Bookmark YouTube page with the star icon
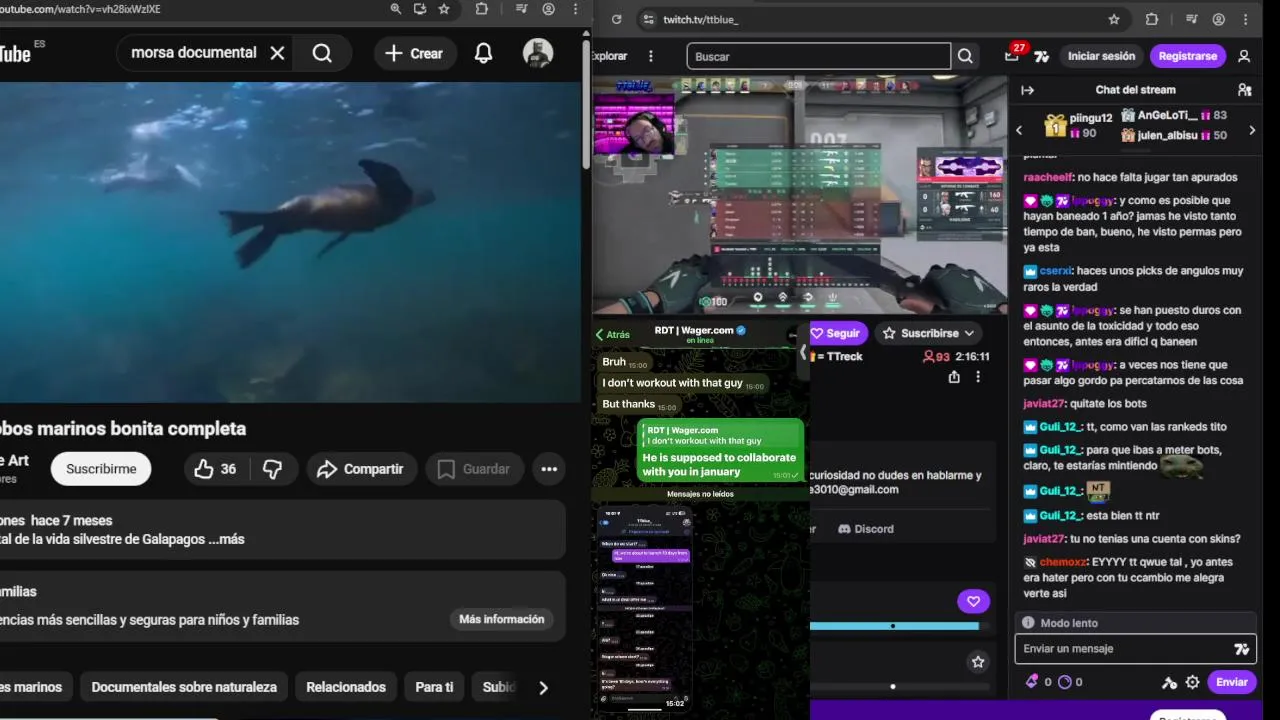This screenshot has width=1280, height=720. click(444, 9)
